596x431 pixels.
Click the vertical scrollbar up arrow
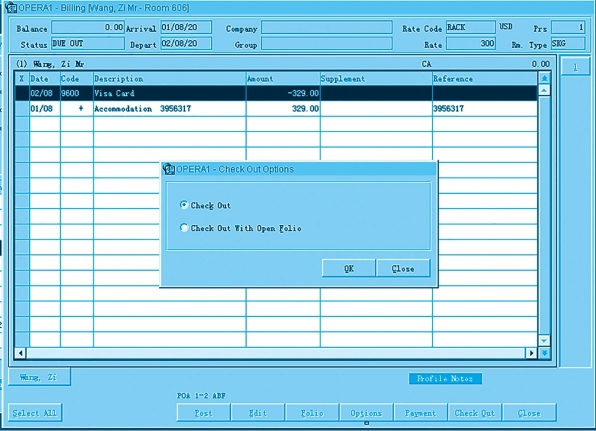click(x=544, y=90)
